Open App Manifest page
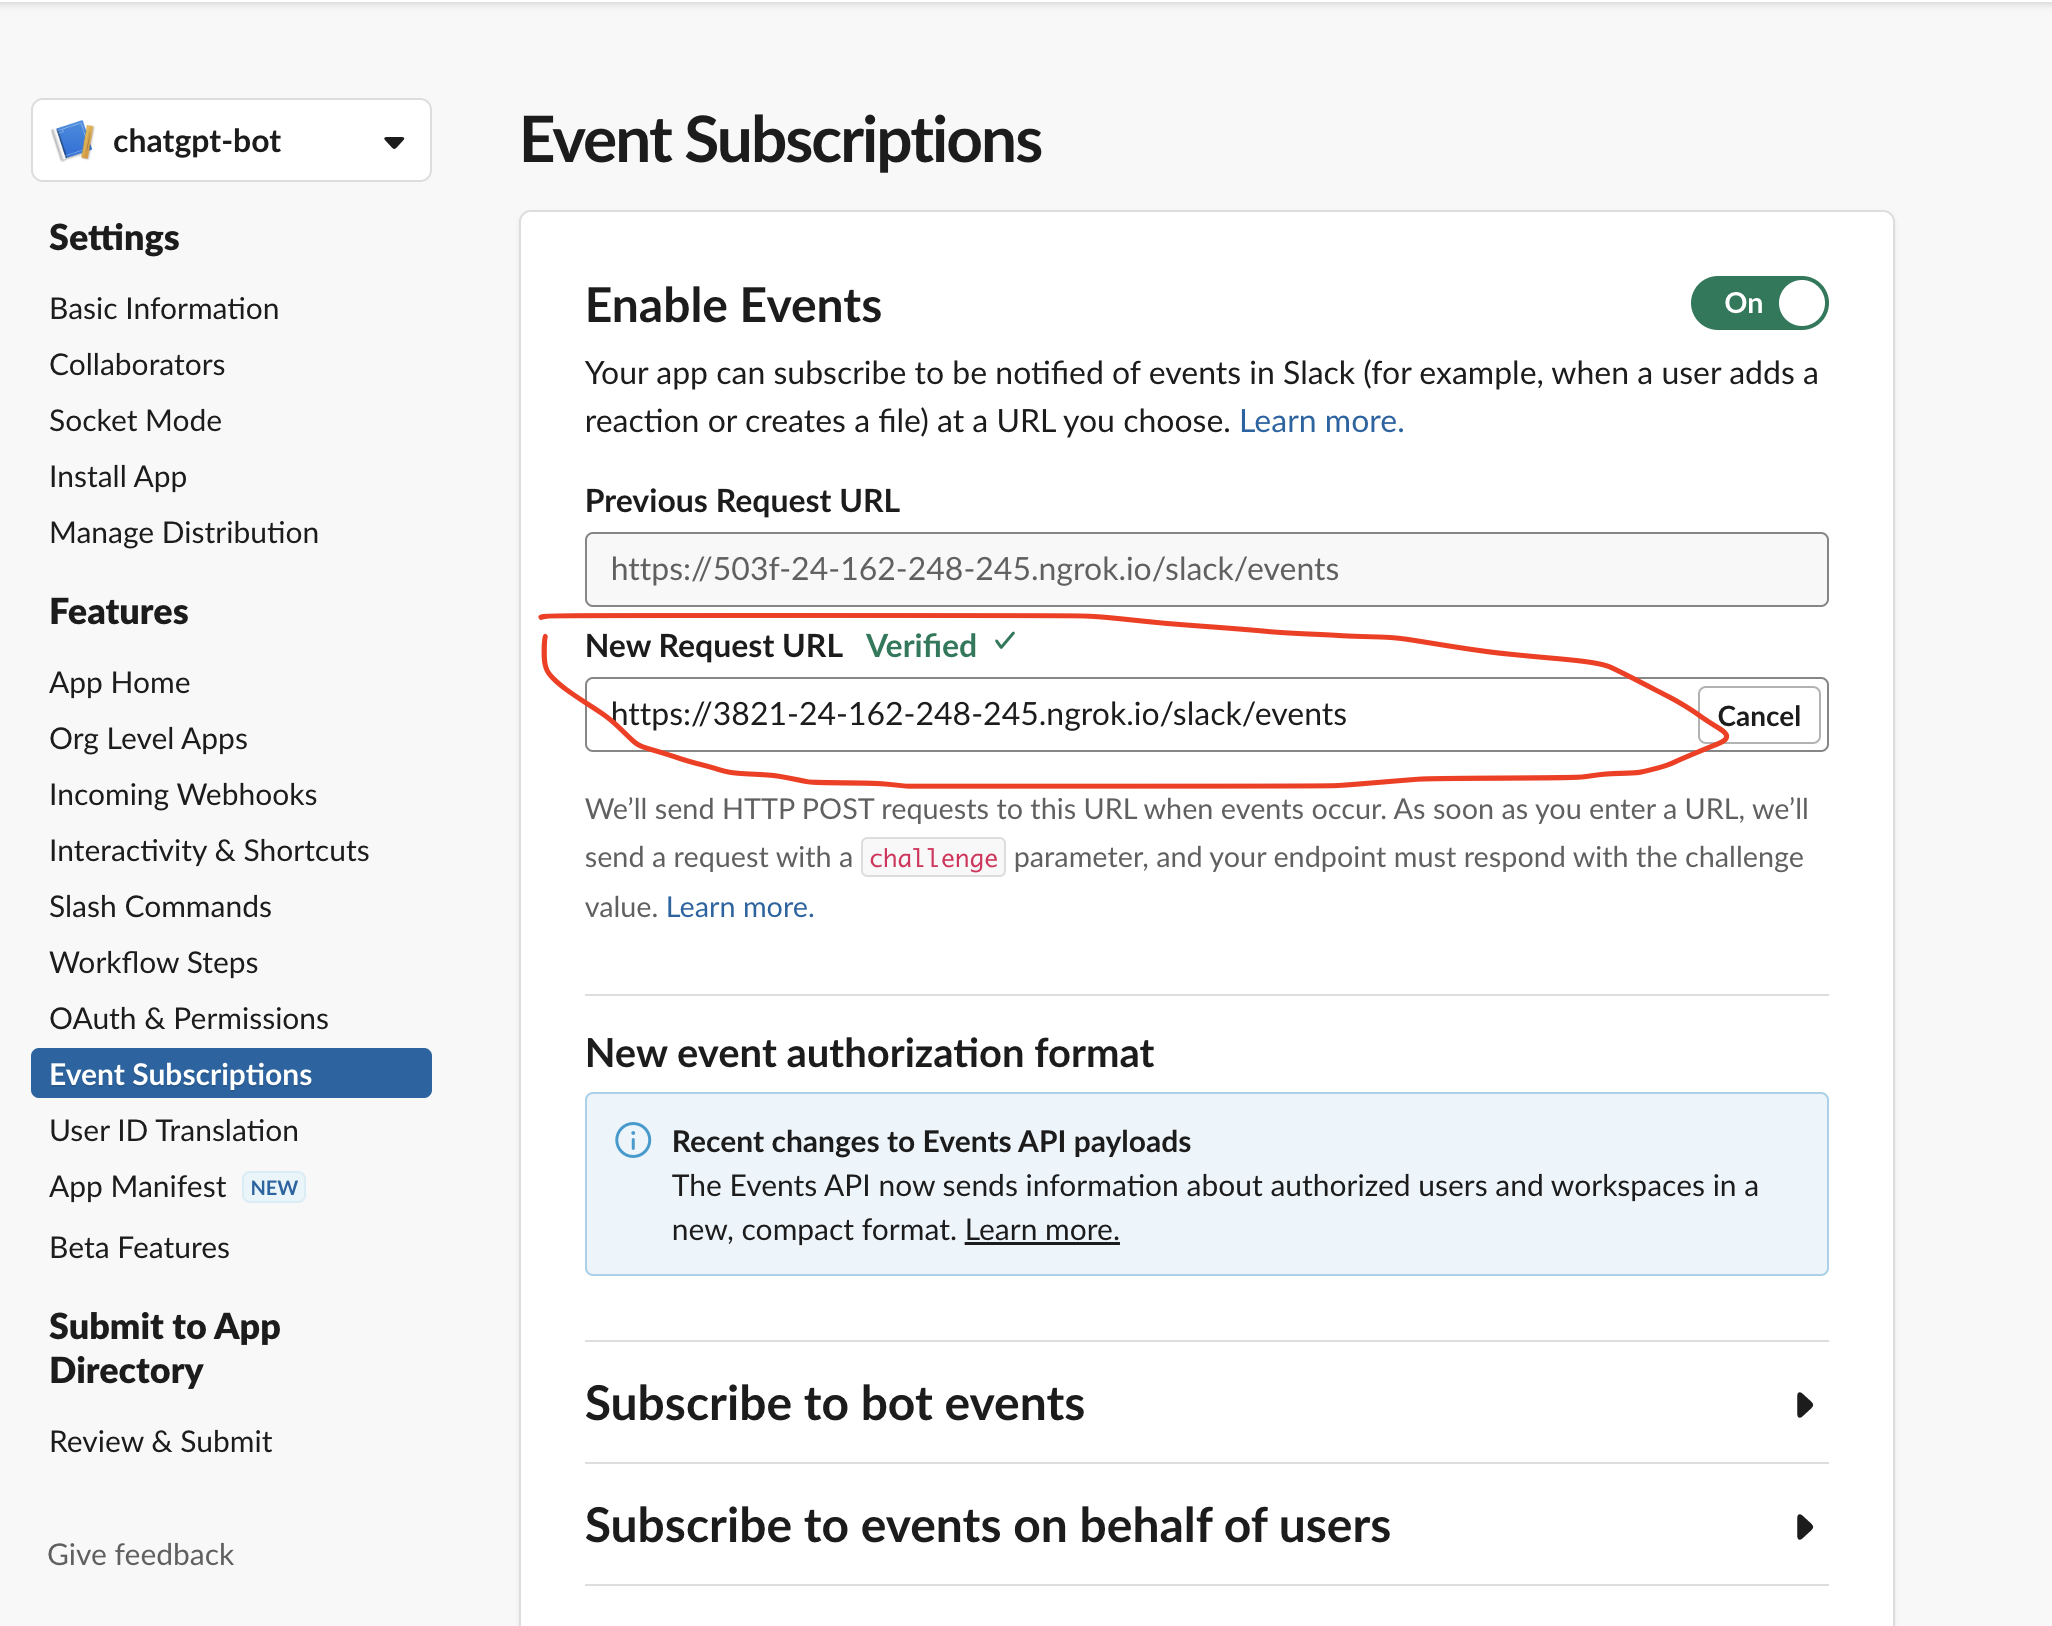Screen dimensions: 2052x1626 pyautogui.click(x=138, y=1186)
